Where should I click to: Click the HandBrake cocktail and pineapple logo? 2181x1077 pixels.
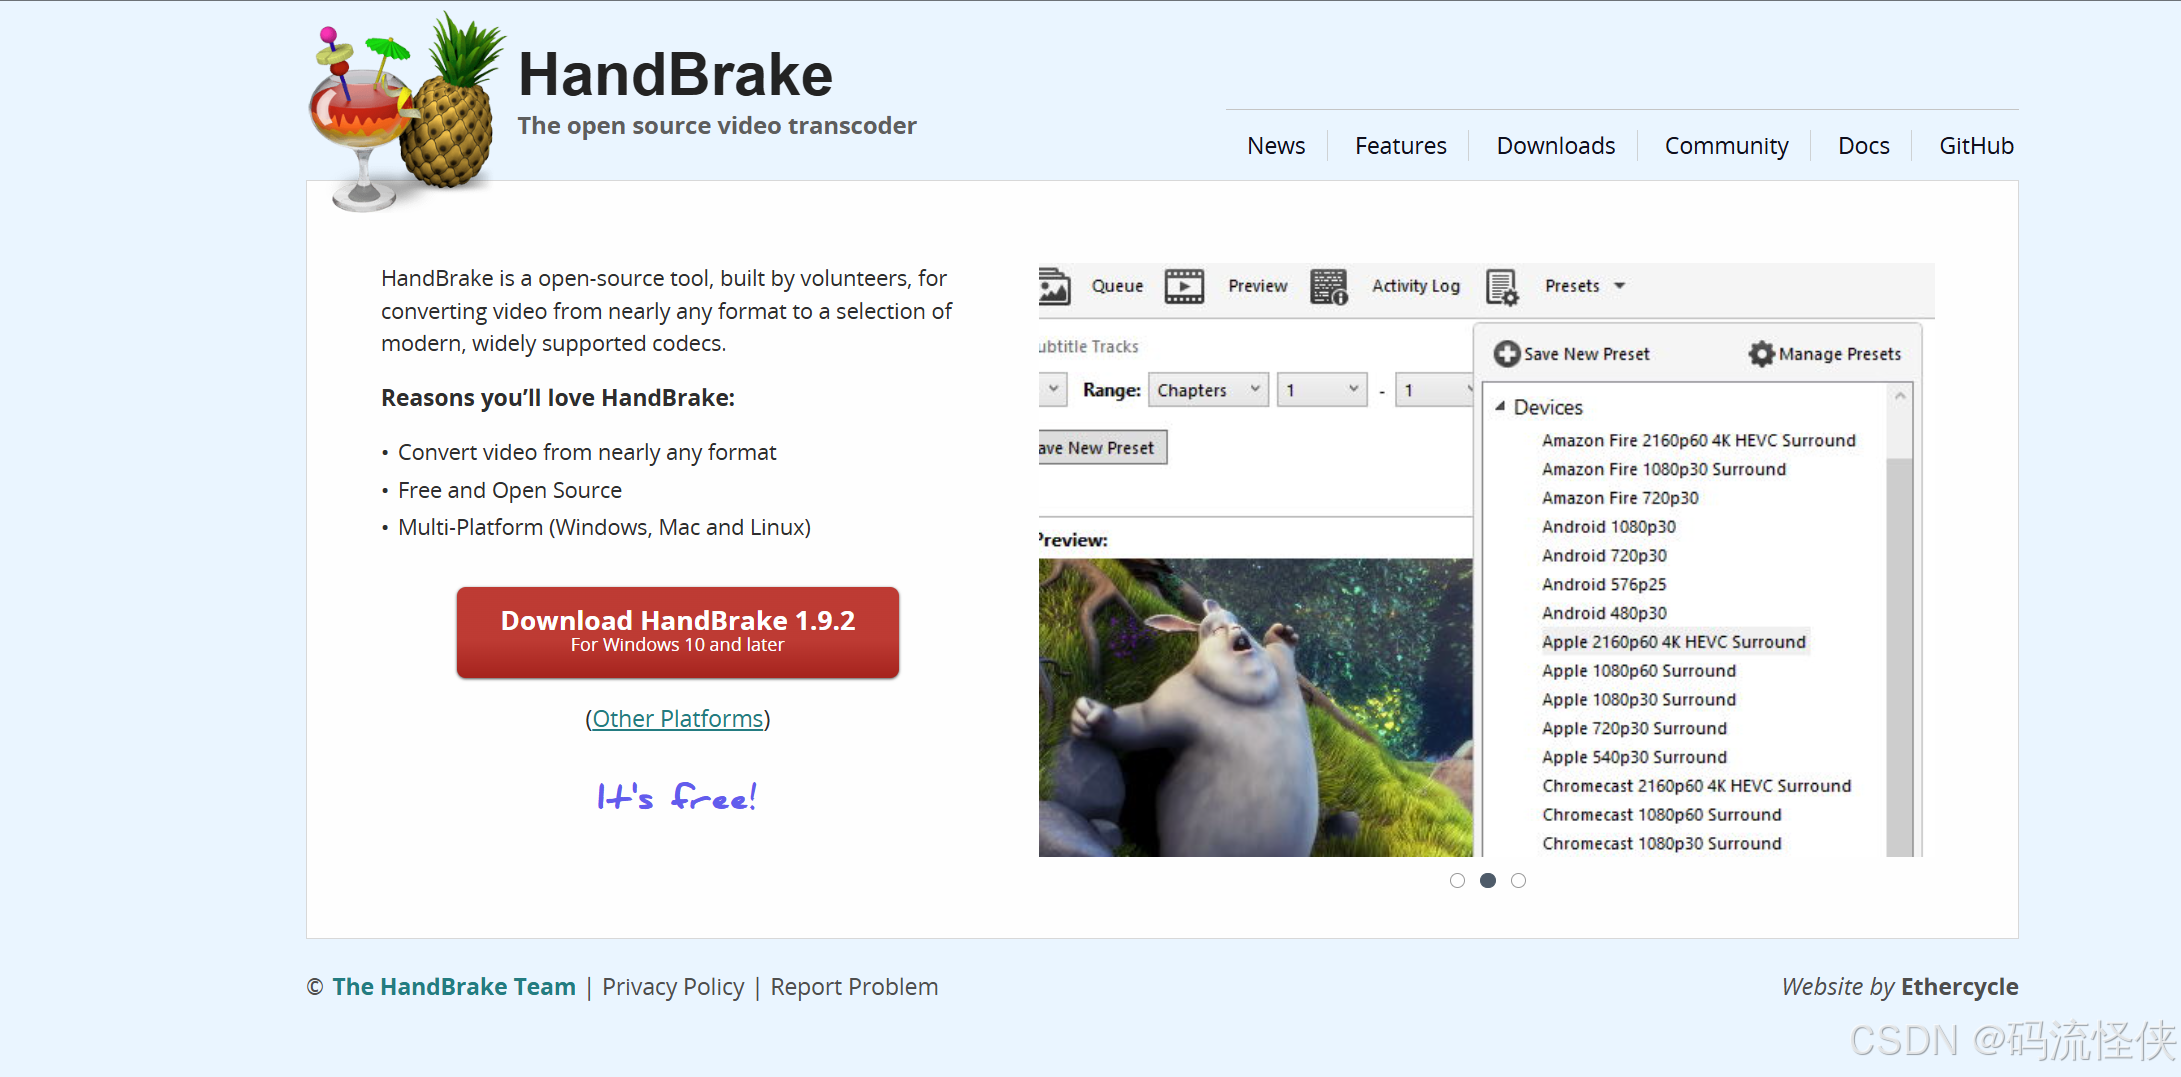[x=405, y=110]
